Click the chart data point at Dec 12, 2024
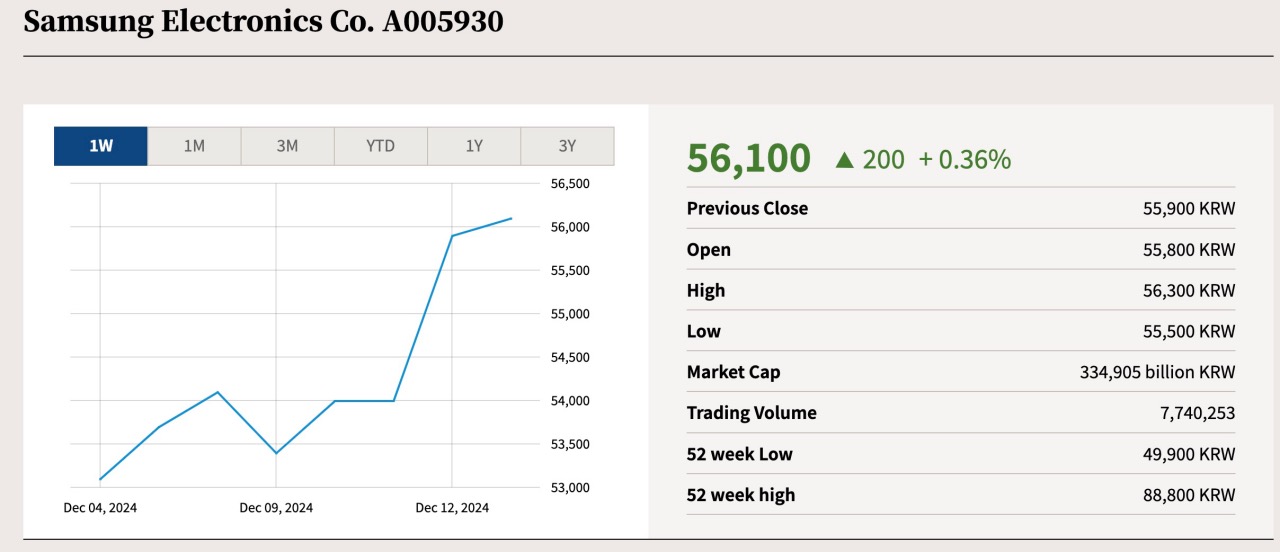 tap(452, 236)
